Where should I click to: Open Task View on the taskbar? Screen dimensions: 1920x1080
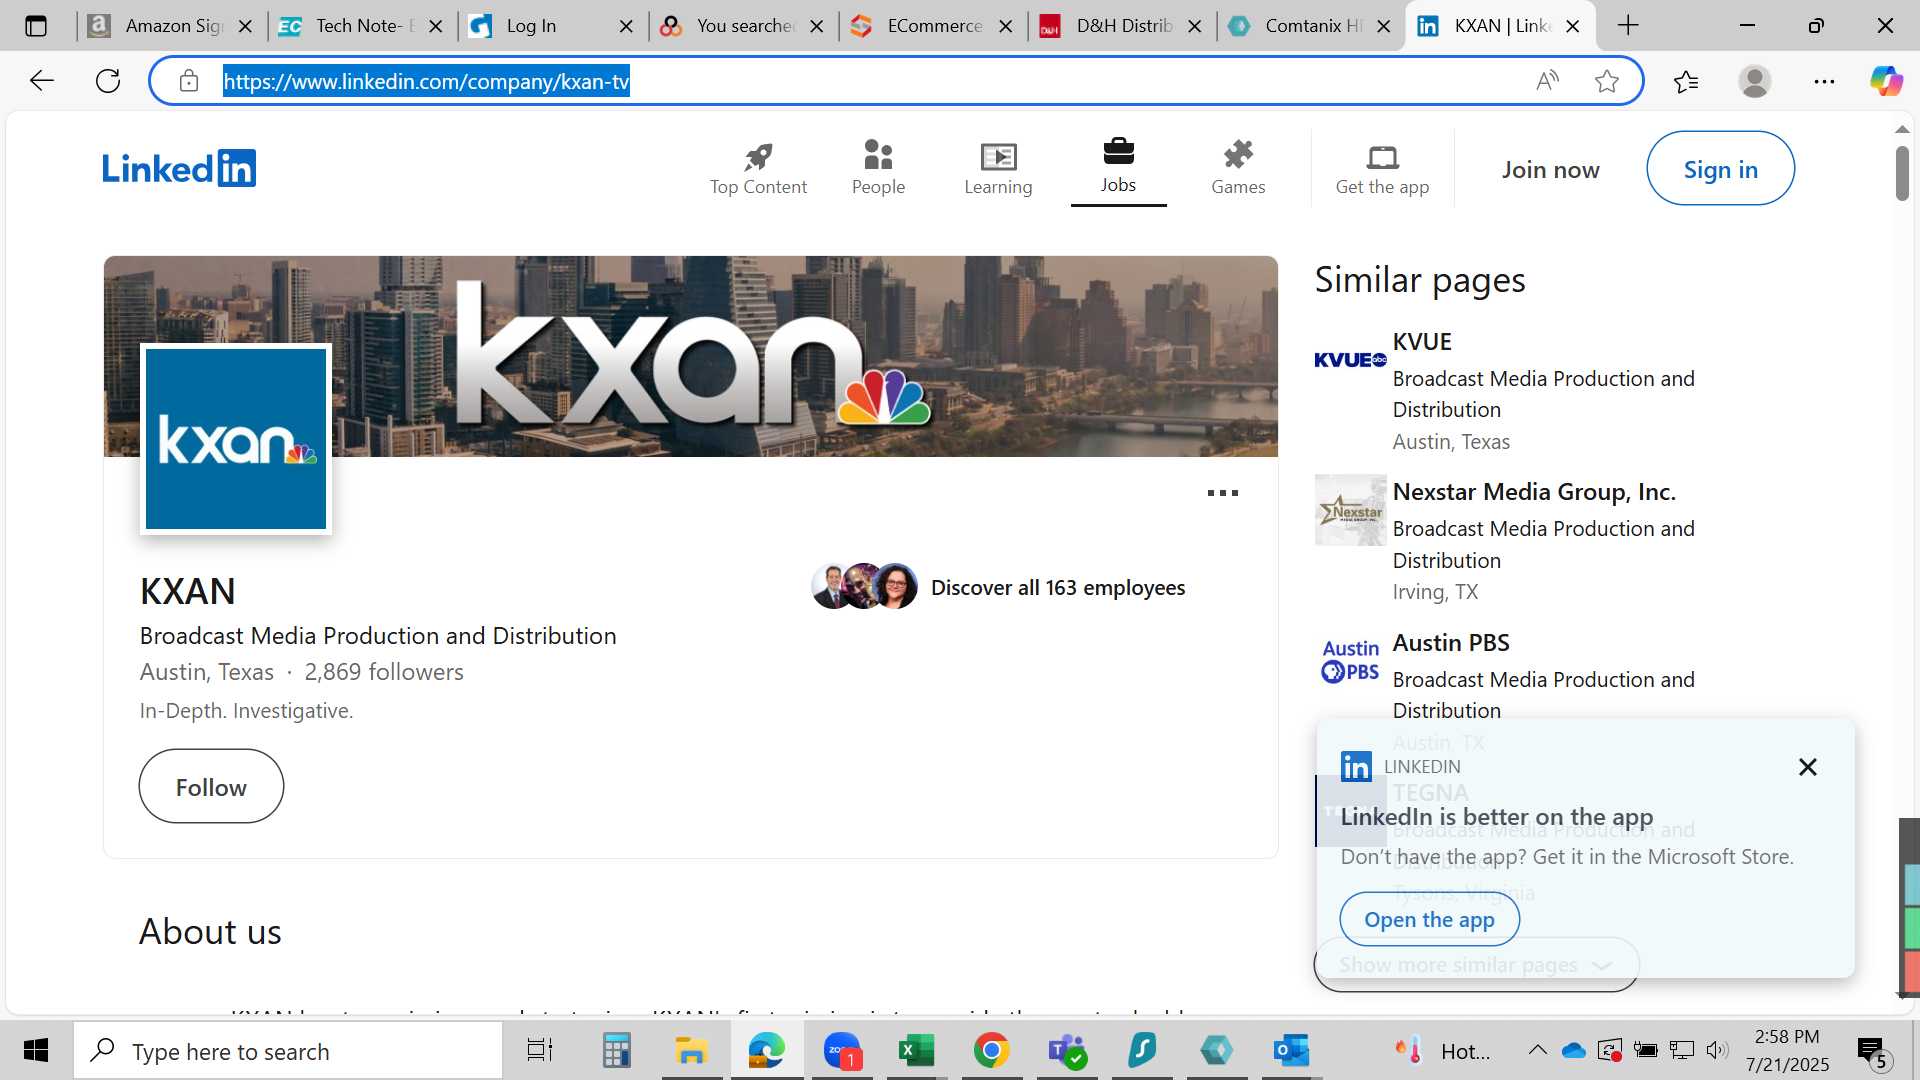point(540,1050)
